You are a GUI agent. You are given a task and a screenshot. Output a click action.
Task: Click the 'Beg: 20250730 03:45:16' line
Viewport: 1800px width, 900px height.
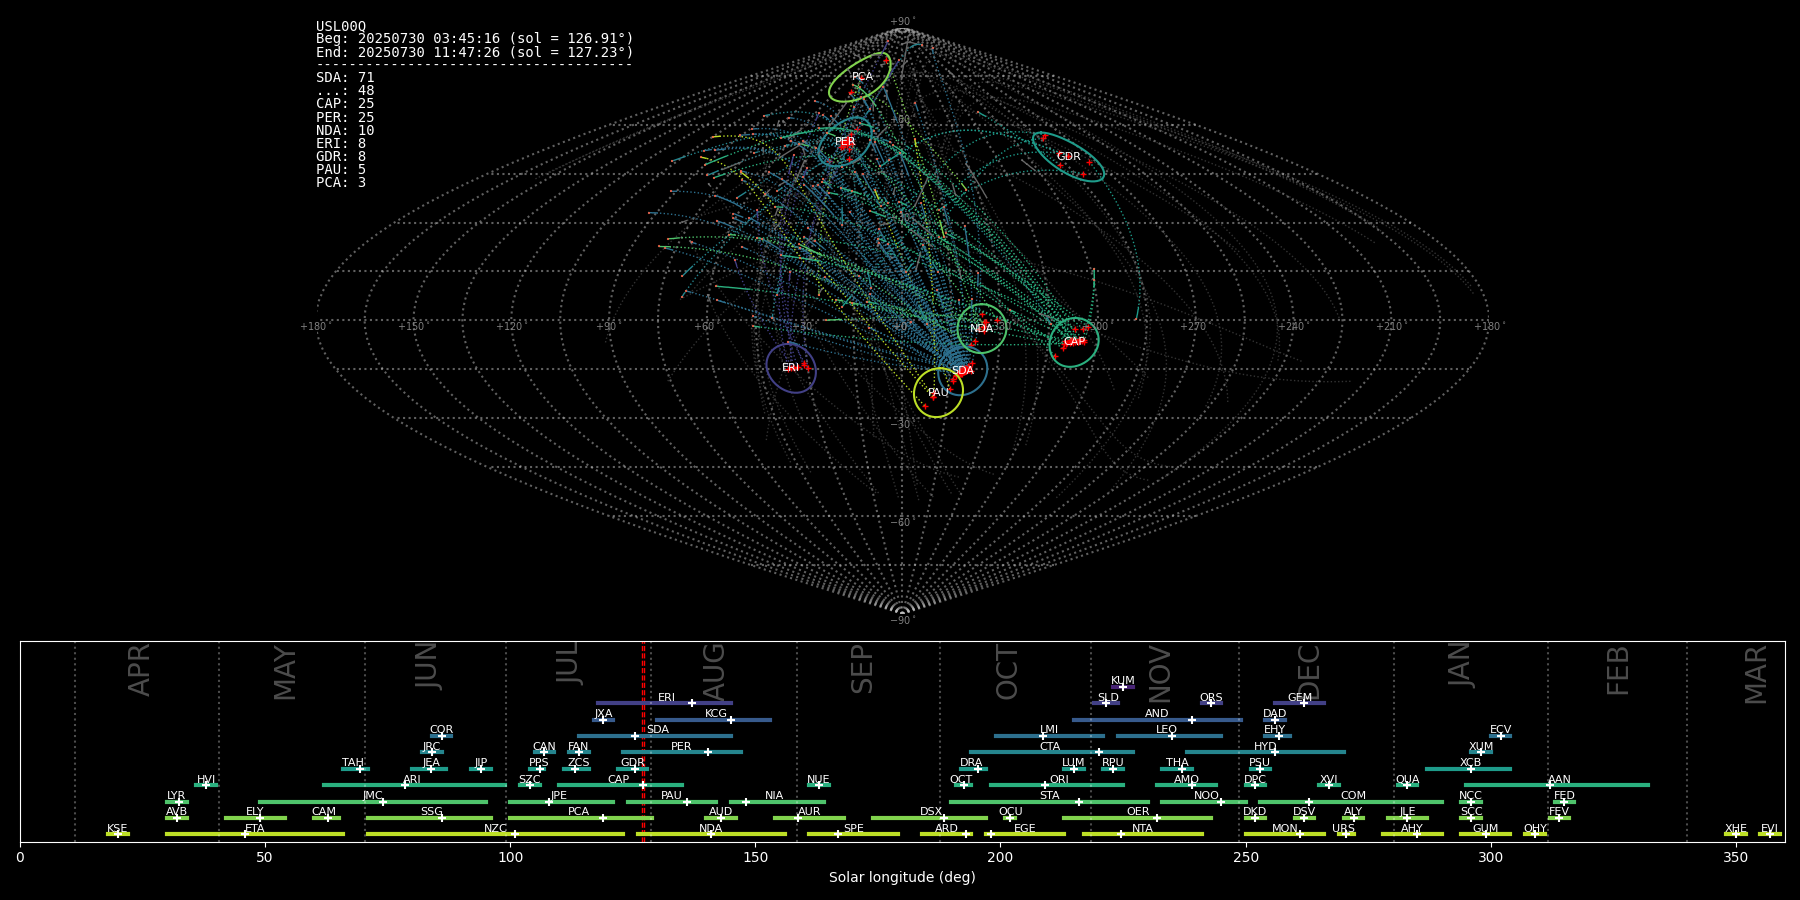pos(475,39)
